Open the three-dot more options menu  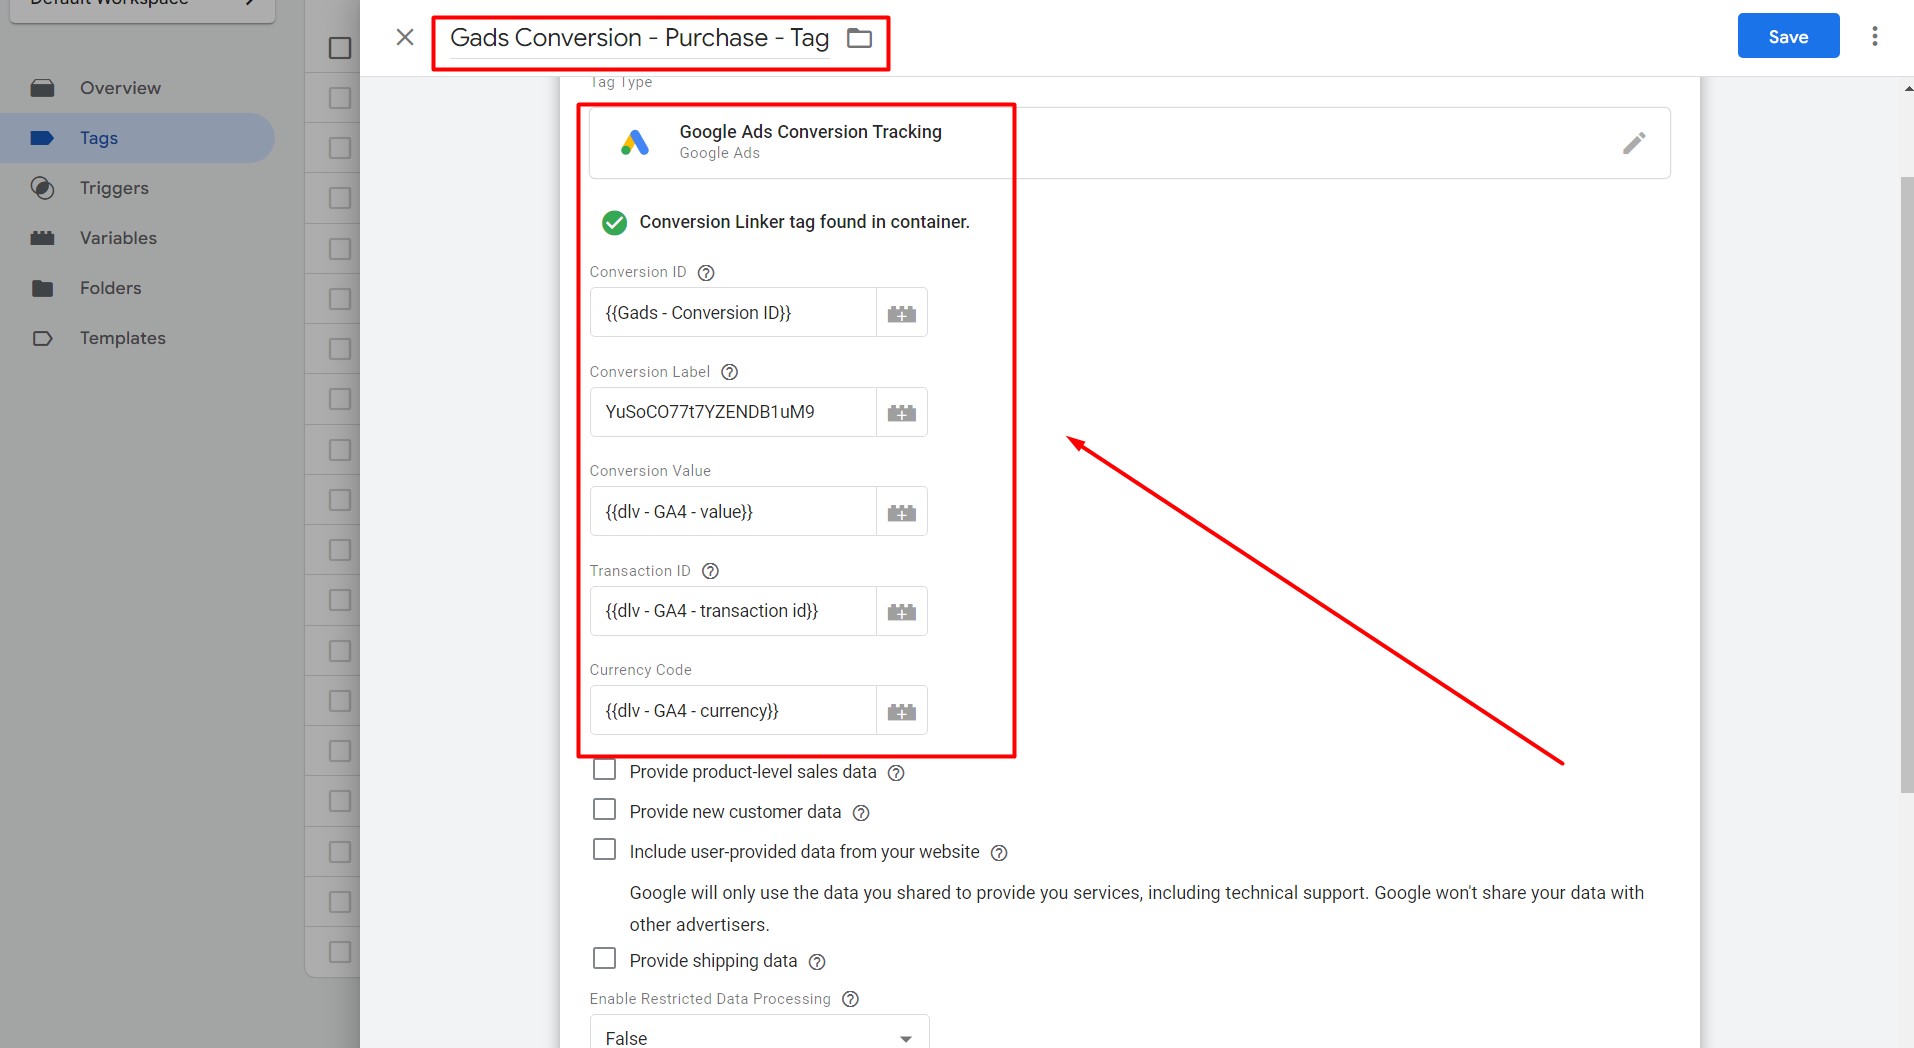pos(1875,36)
